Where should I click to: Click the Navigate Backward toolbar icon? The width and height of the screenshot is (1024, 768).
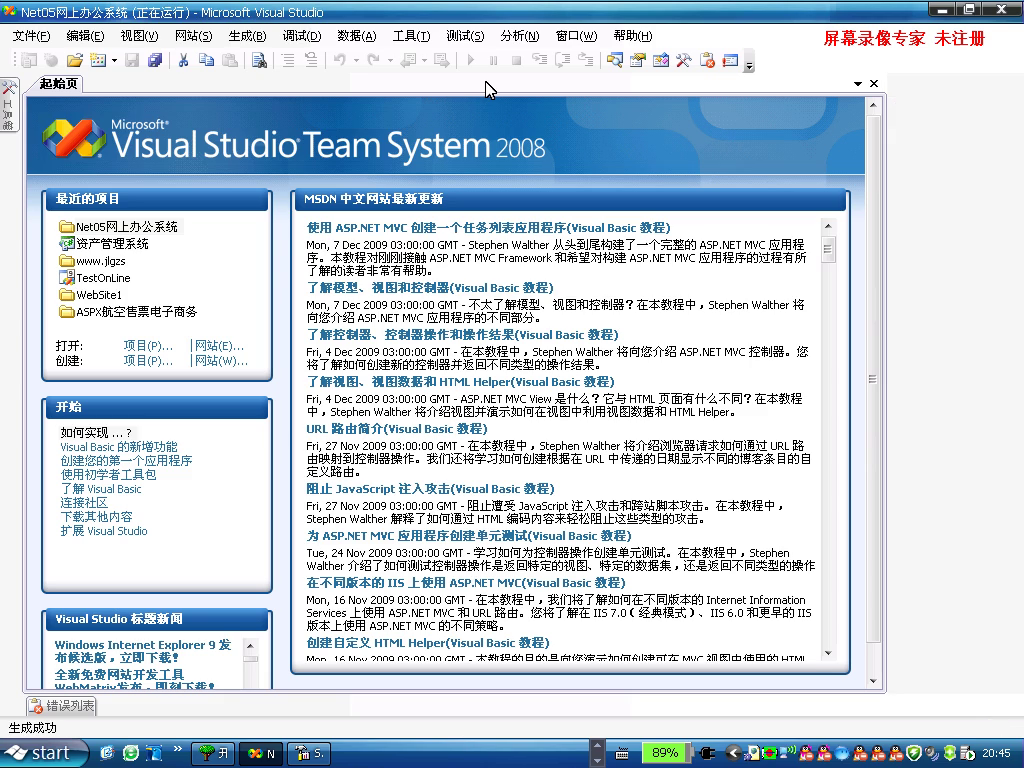[x=408, y=61]
